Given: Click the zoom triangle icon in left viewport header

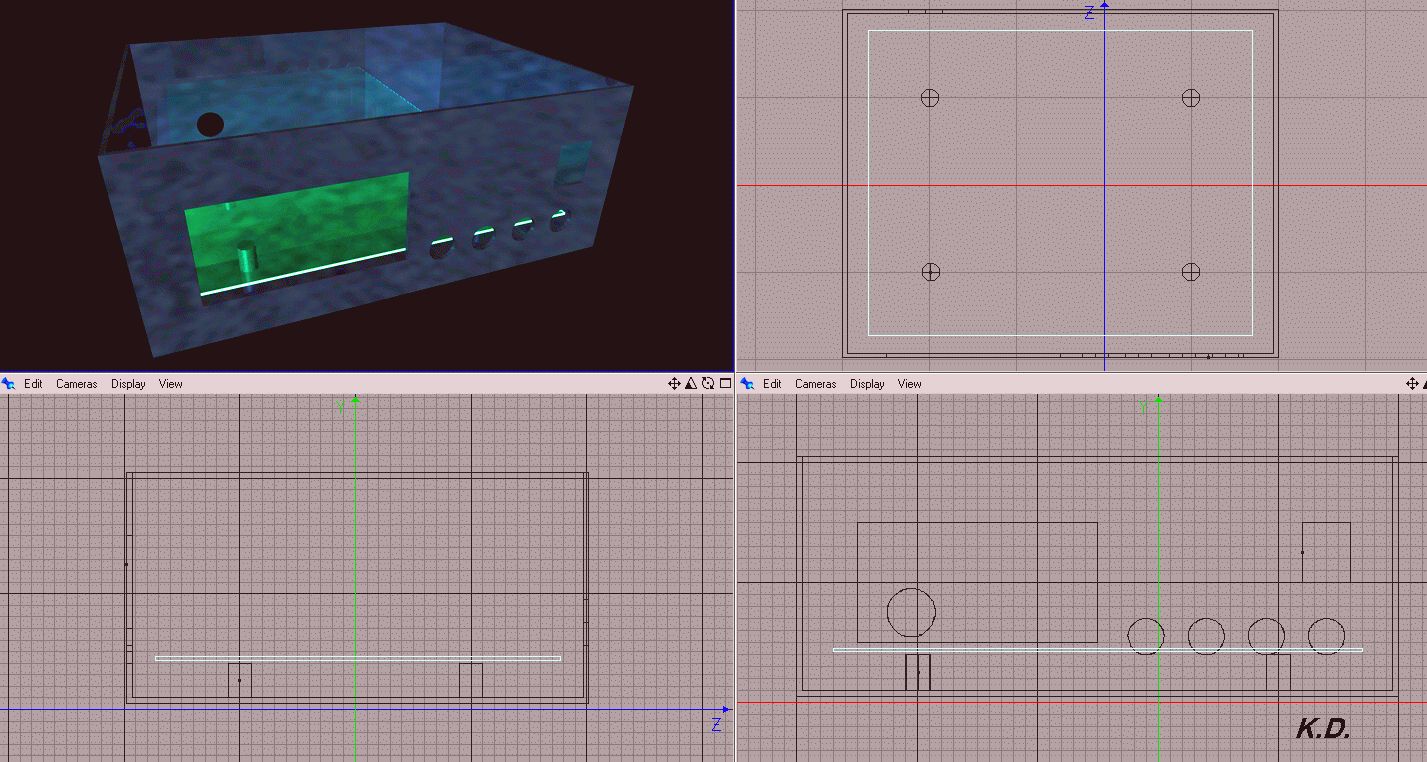Looking at the screenshot, I should (691, 383).
